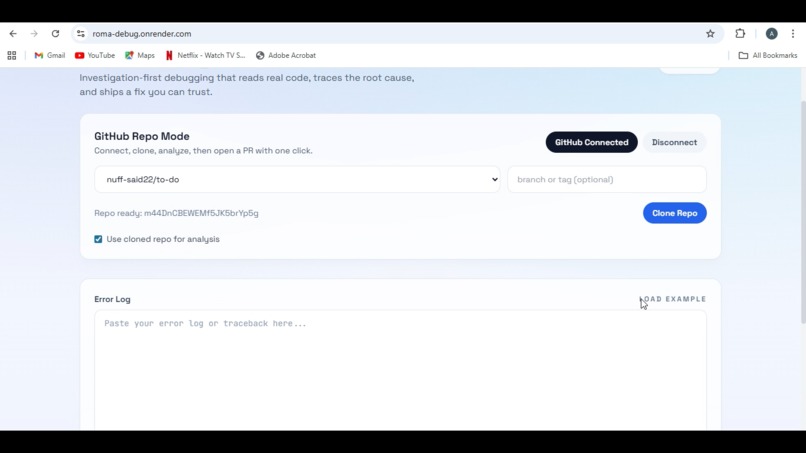The image size is (806, 453).
Task: Click the Disconnect button
Action: tap(674, 142)
